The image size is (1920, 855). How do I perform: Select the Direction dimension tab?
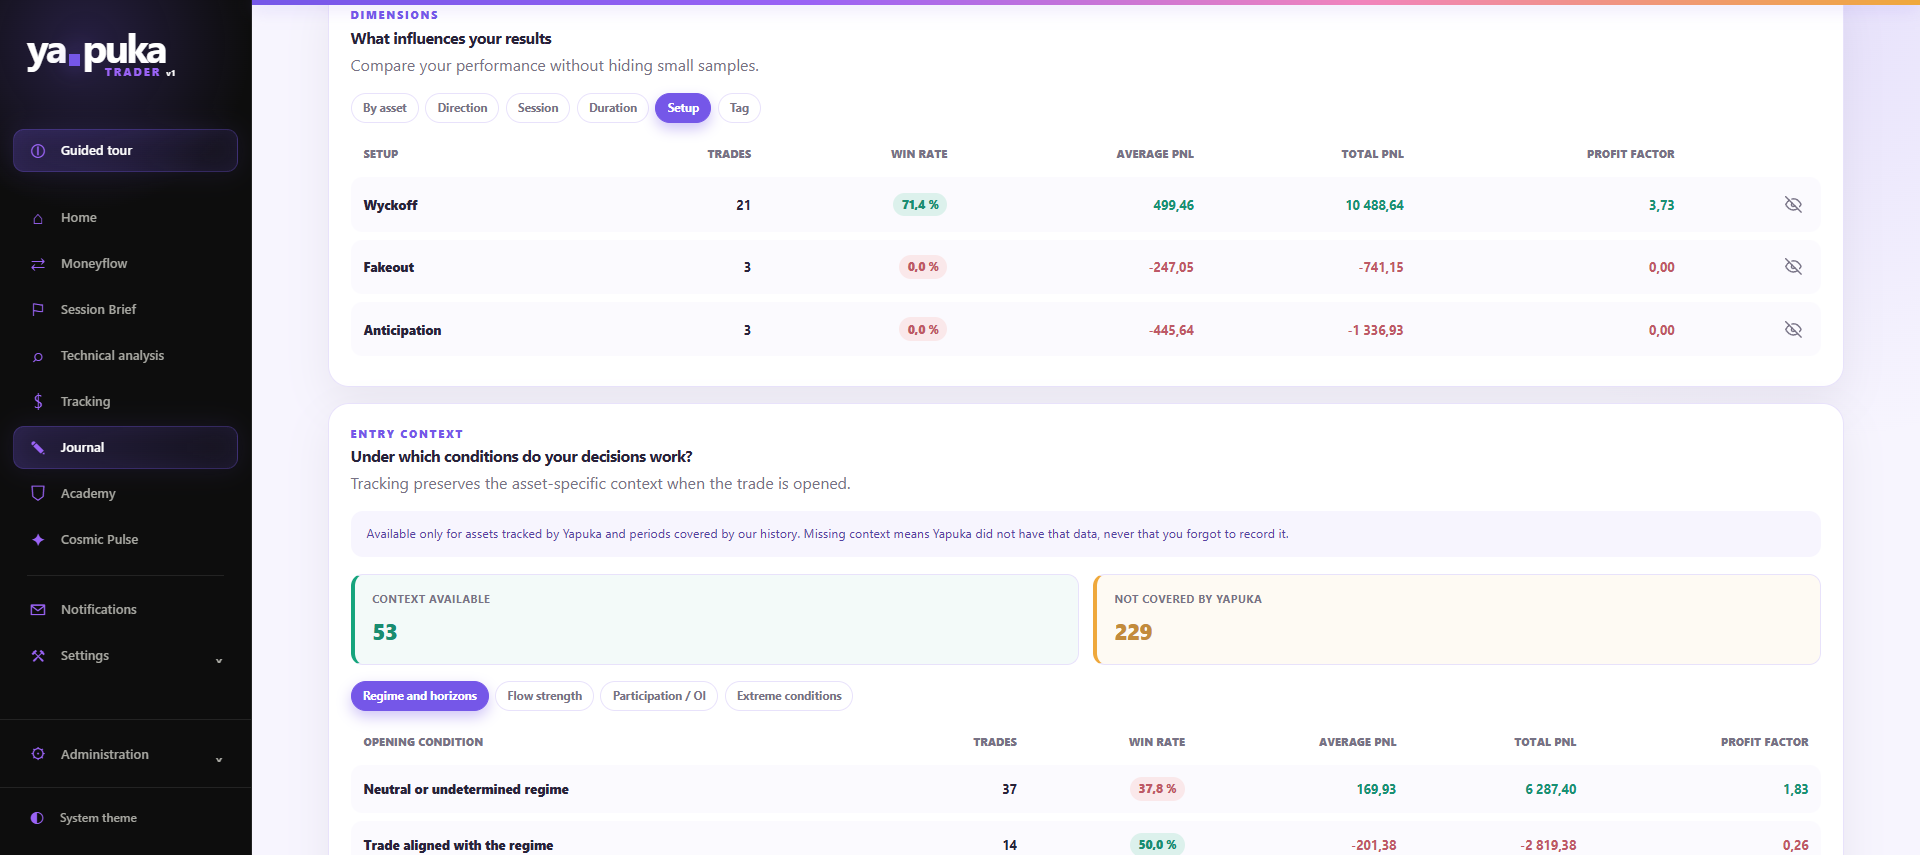[462, 108]
